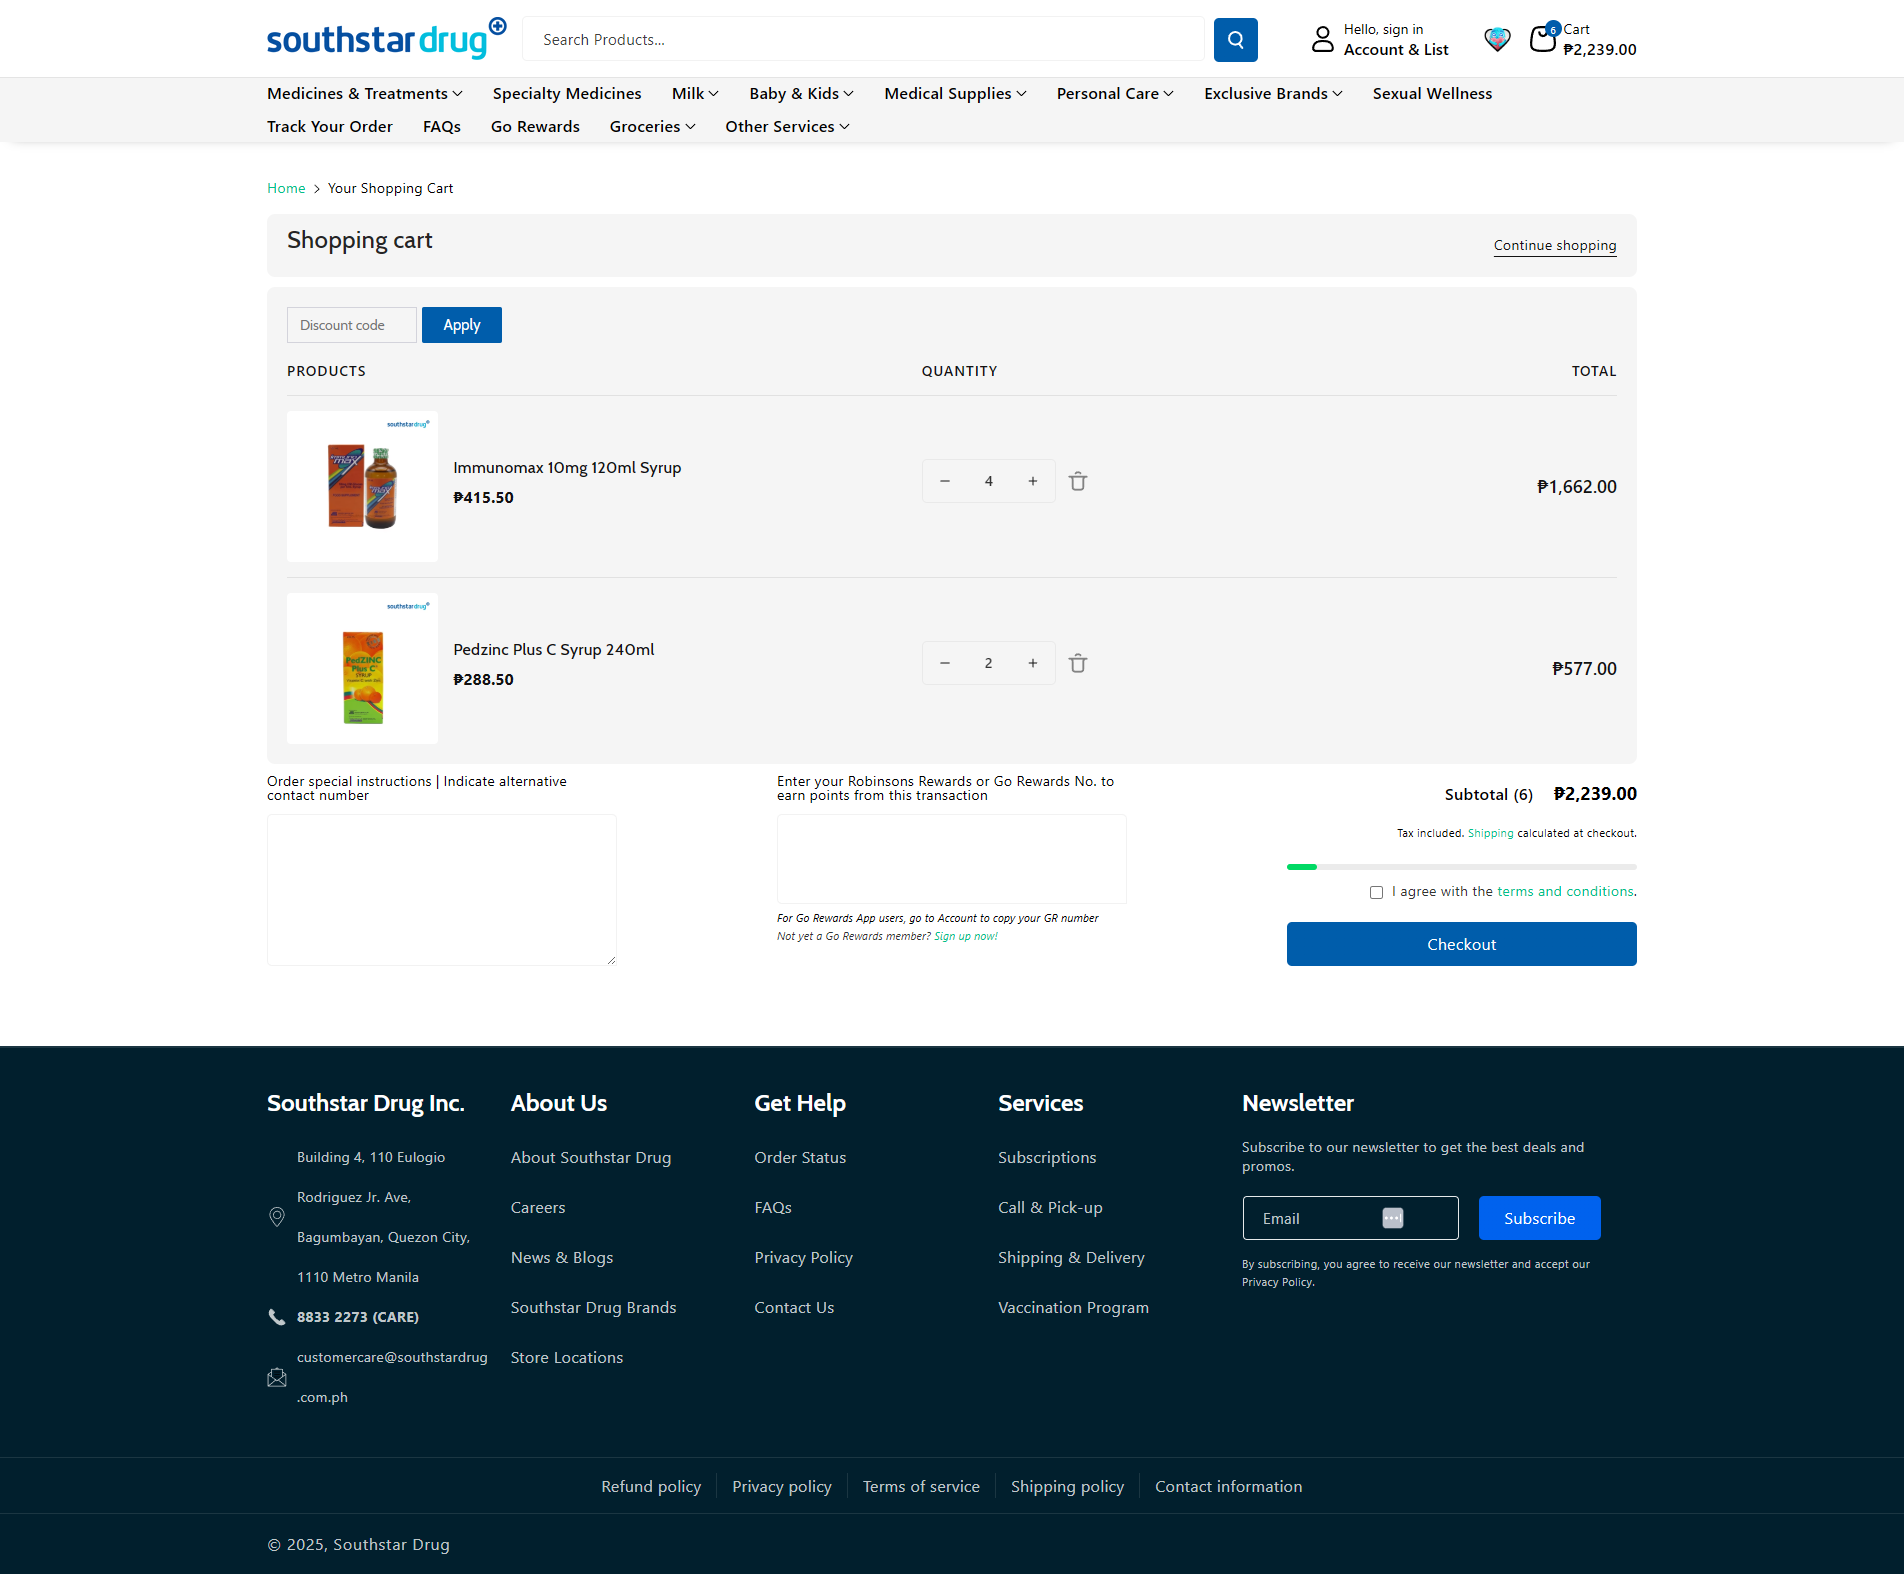Click Sign up now for Go Rewards
The height and width of the screenshot is (1574, 1904).
pyautogui.click(x=966, y=936)
